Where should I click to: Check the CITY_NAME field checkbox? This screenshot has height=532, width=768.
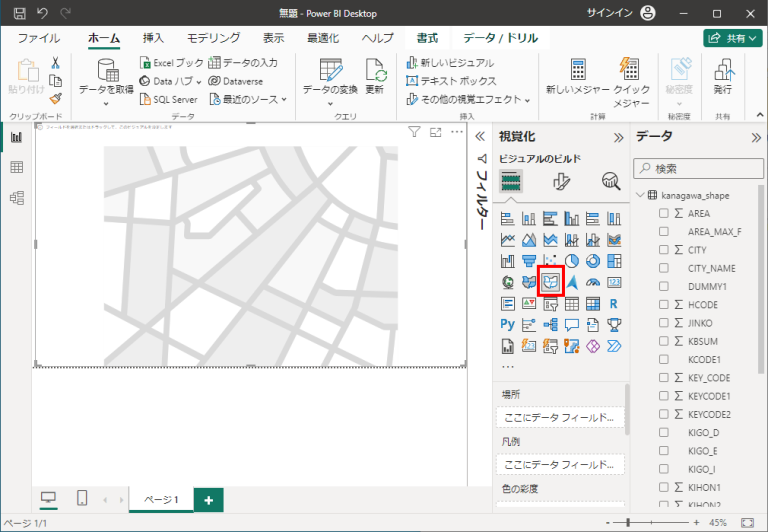point(664,268)
